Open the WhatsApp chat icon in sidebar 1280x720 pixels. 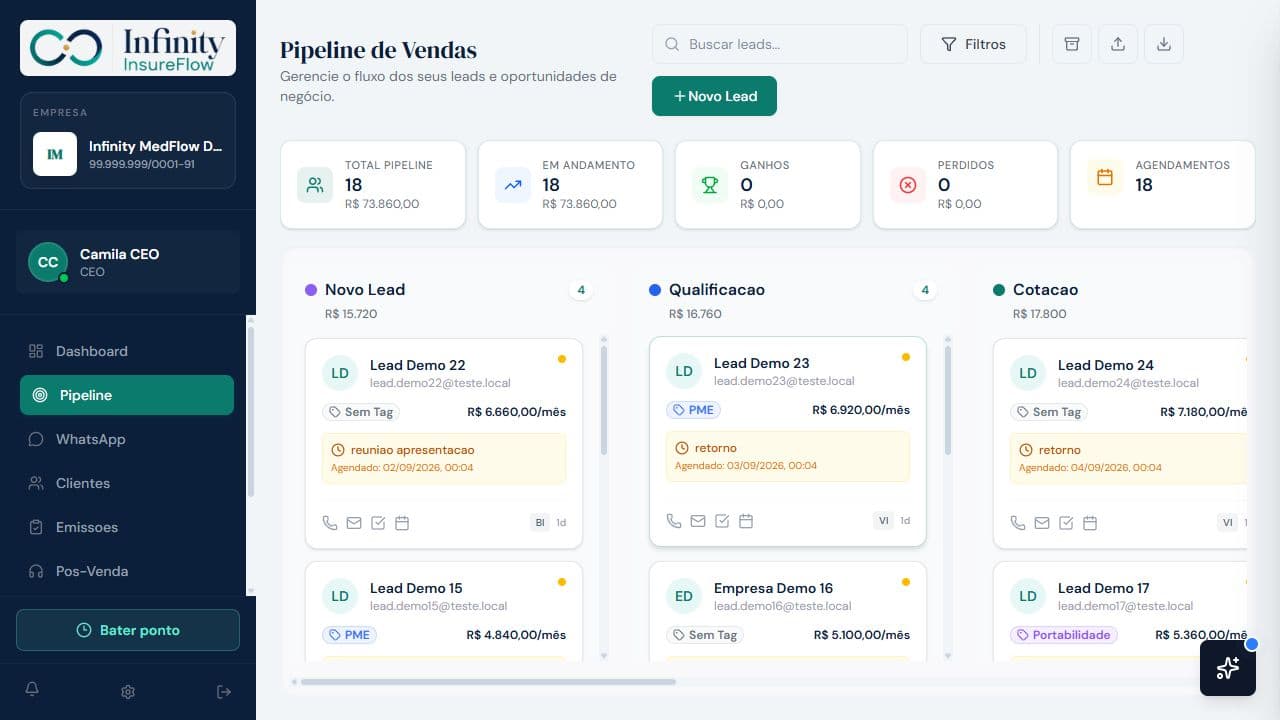(36, 439)
